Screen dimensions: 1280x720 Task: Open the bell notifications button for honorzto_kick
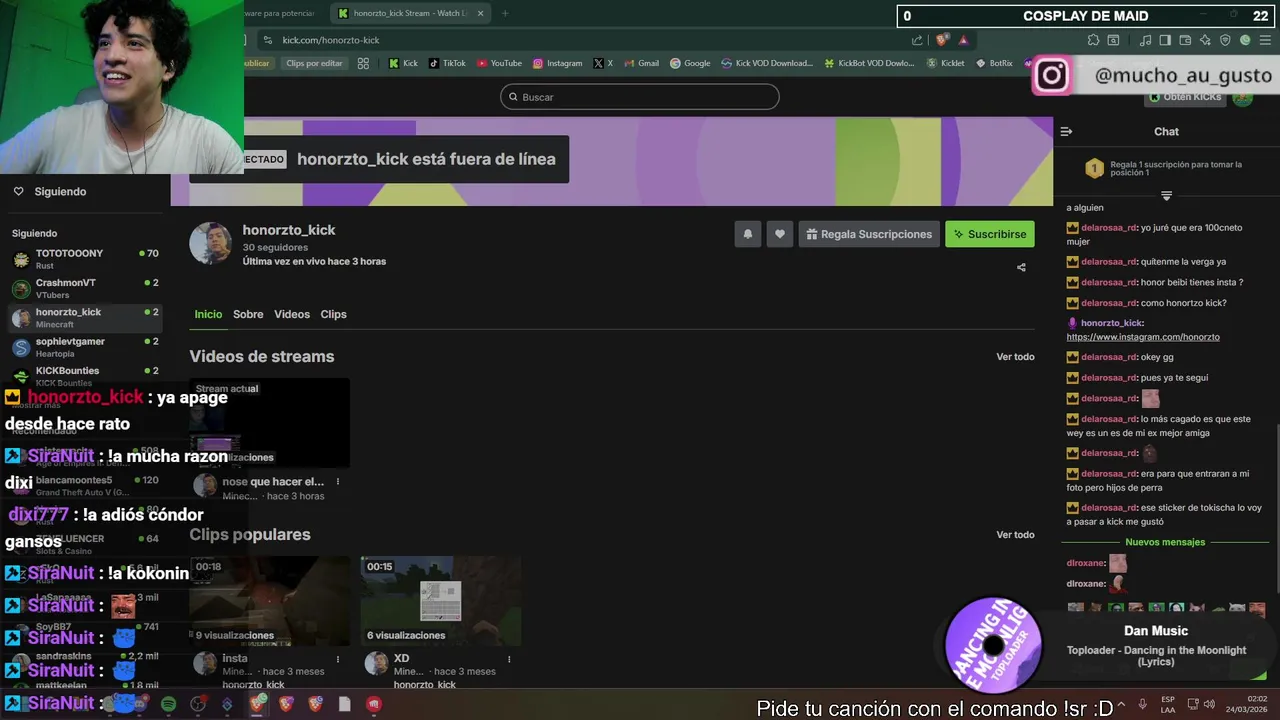click(747, 234)
